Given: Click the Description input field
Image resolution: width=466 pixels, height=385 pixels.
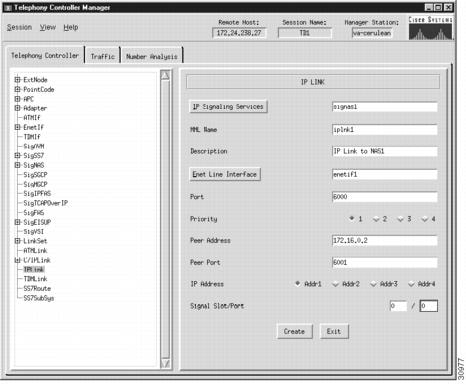Looking at the screenshot, I should (x=385, y=151).
